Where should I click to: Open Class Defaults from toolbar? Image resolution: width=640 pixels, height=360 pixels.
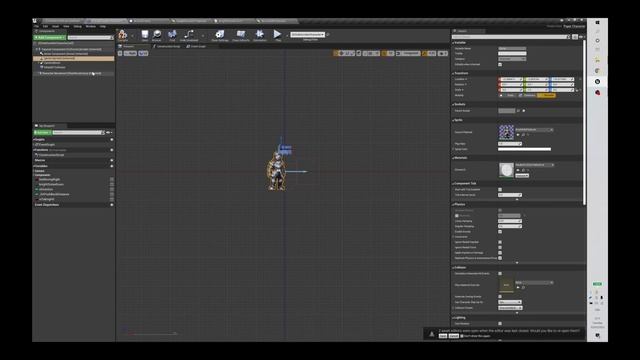pyautogui.click(x=240, y=36)
